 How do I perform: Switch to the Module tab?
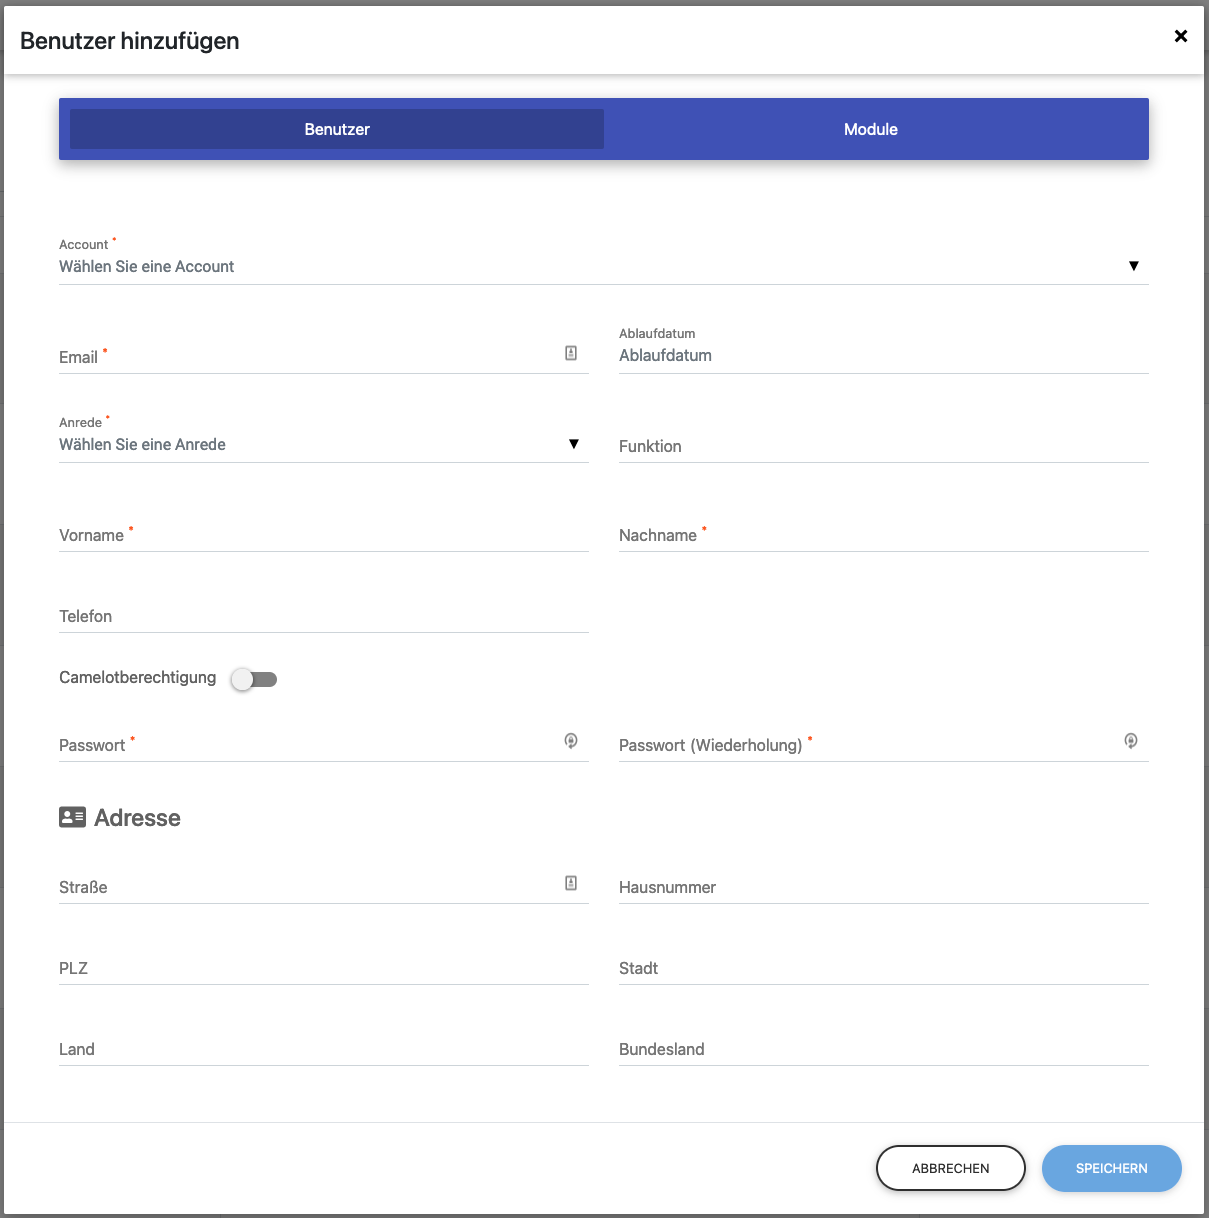pyautogui.click(x=870, y=129)
